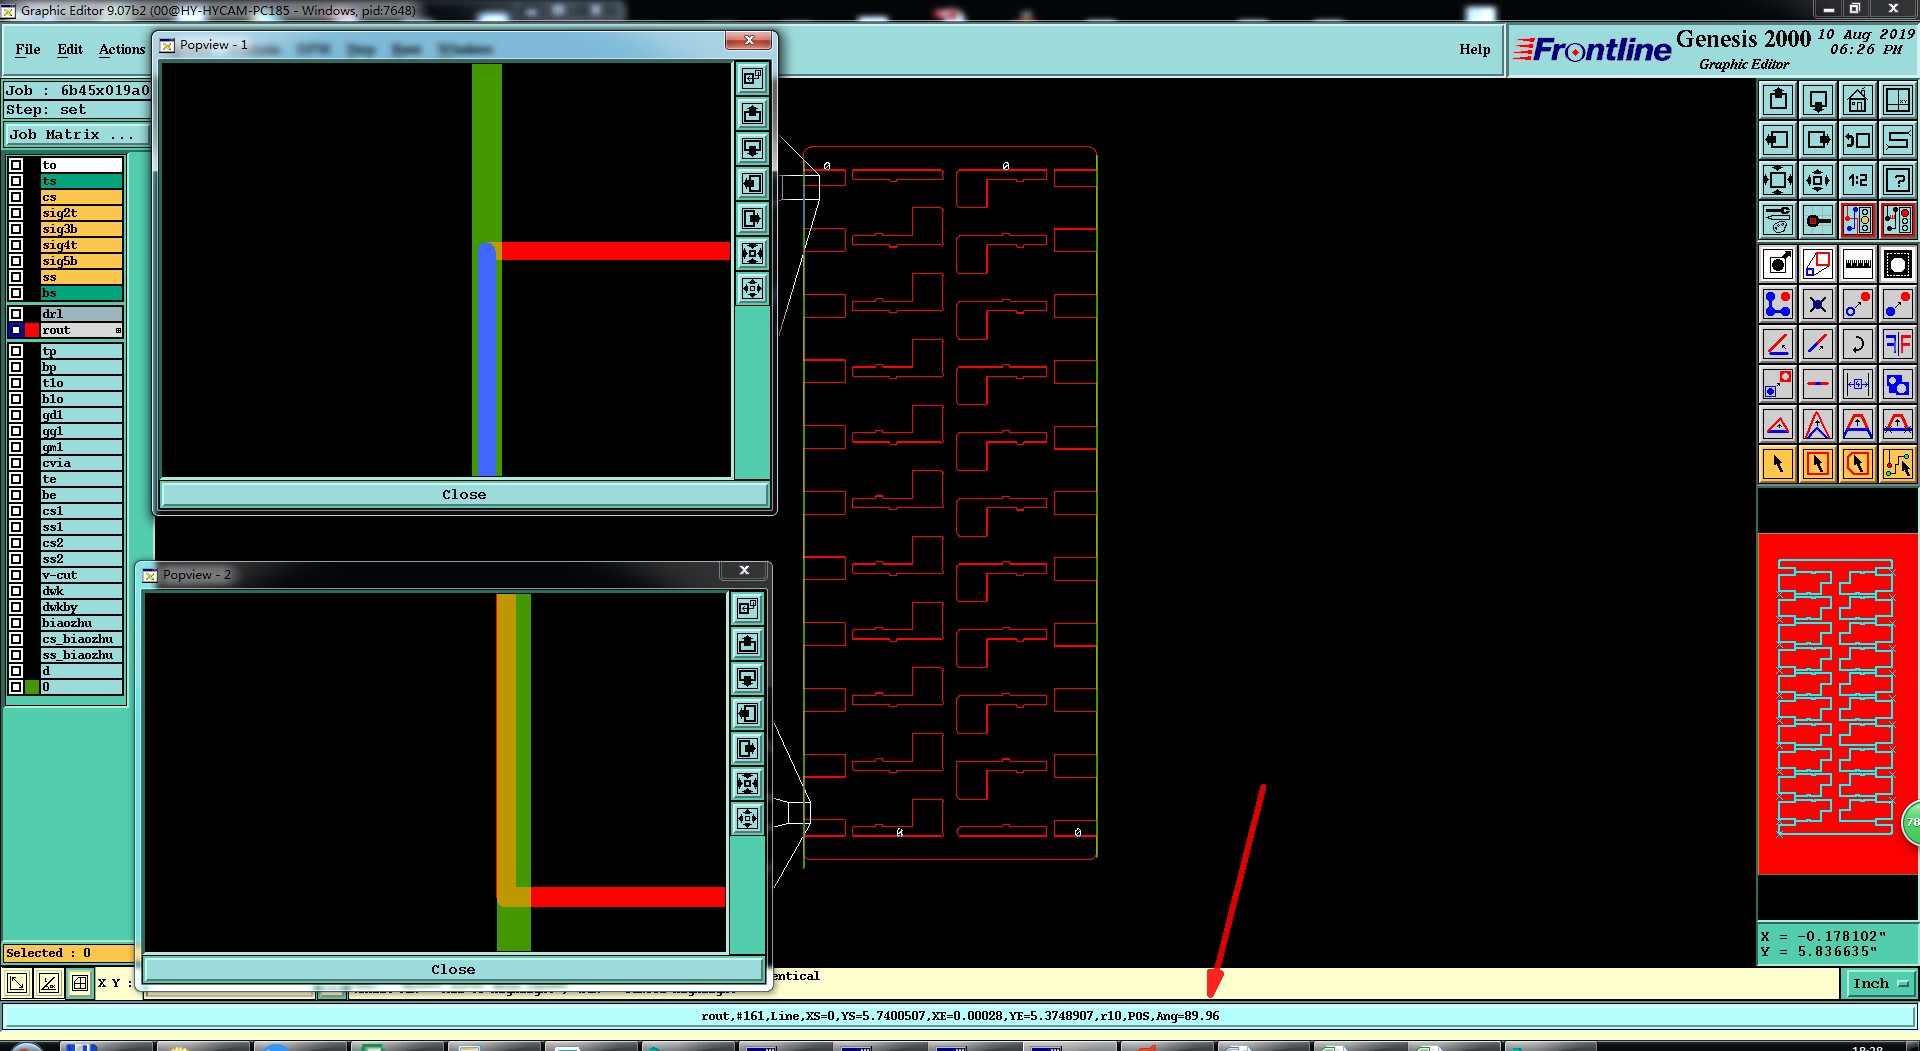
Task: Toggle display checkbox for layer to
Action: click(x=16, y=165)
